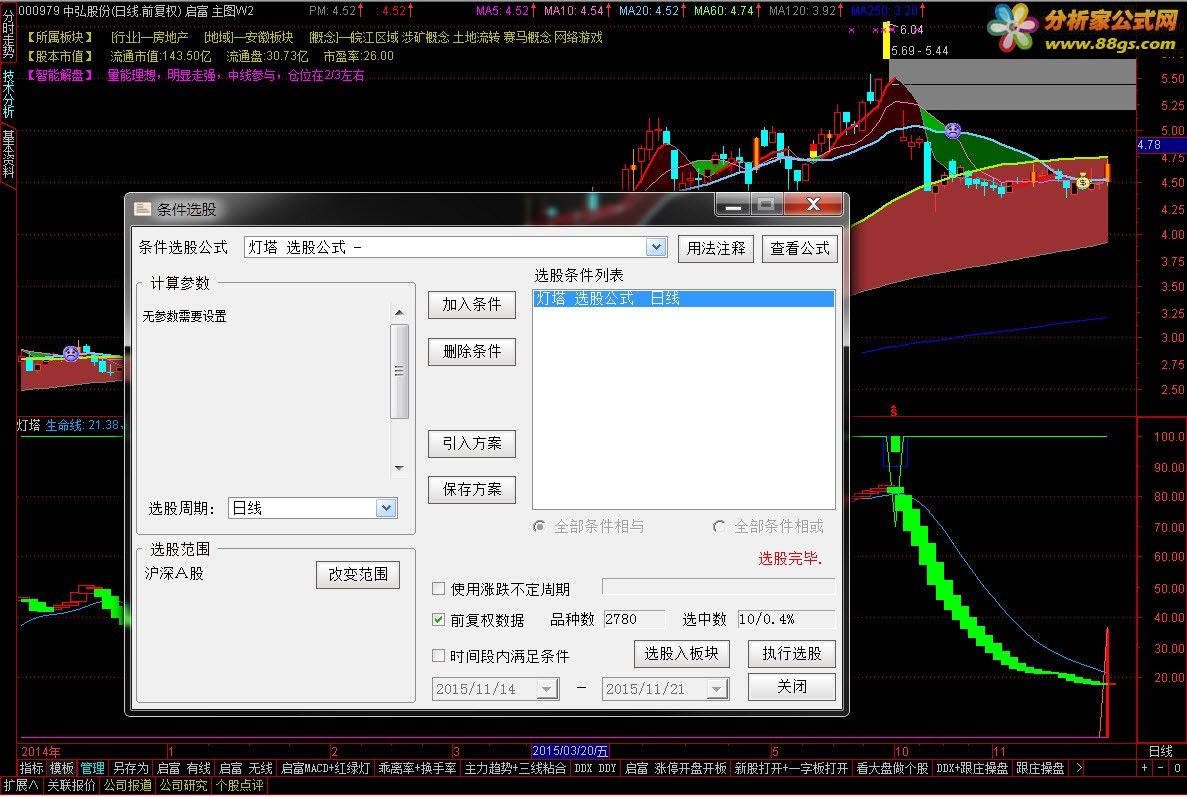Click the purple sad face marker near peak

coord(953,130)
